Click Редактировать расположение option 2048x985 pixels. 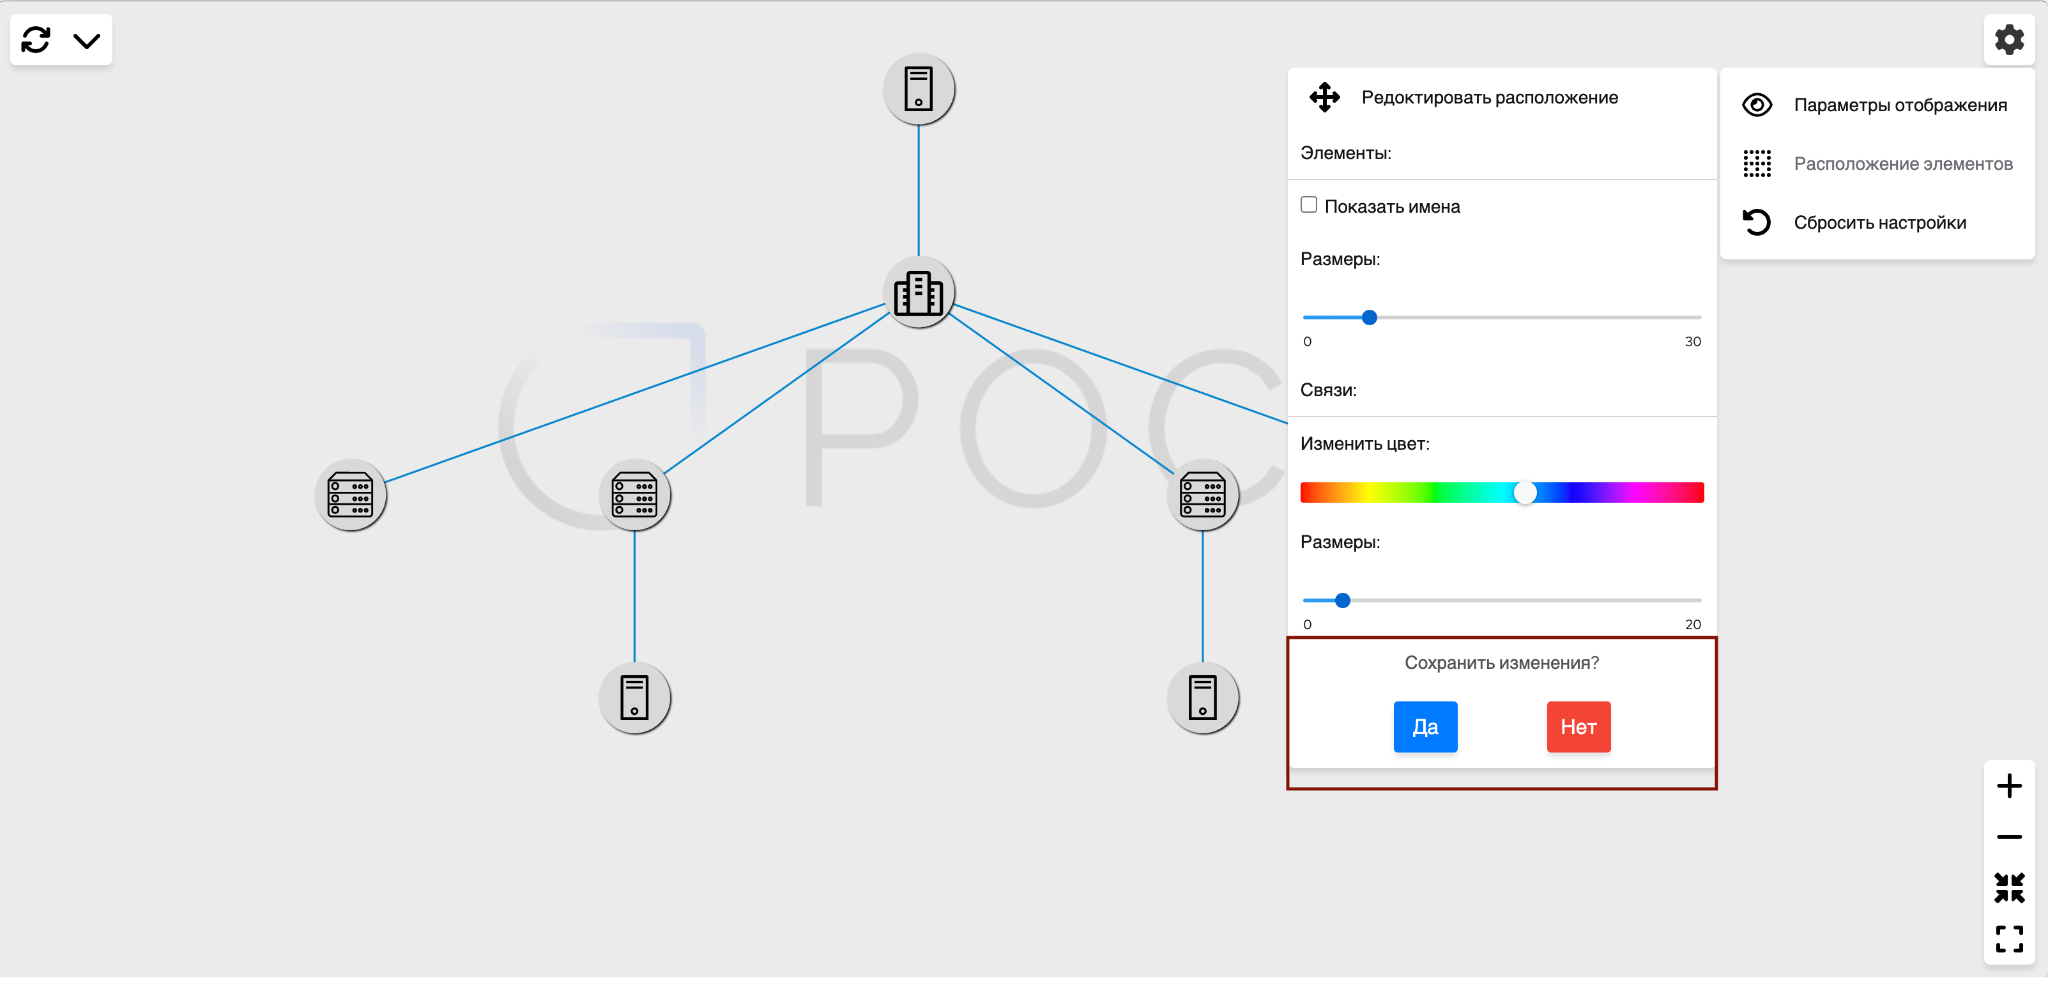click(1488, 97)
